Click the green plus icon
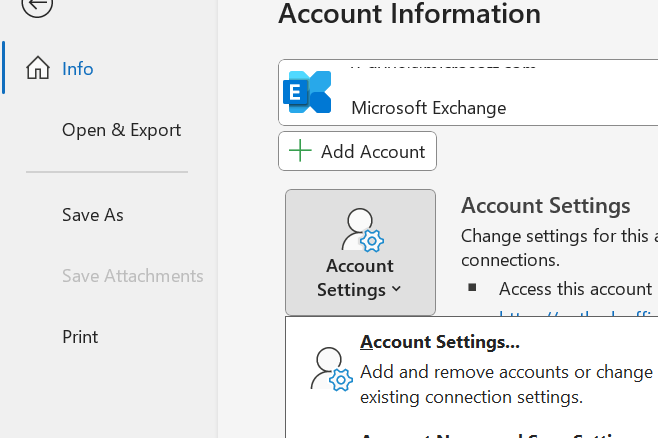Screen dimensions: 658x440 click(x=300, y=151)
